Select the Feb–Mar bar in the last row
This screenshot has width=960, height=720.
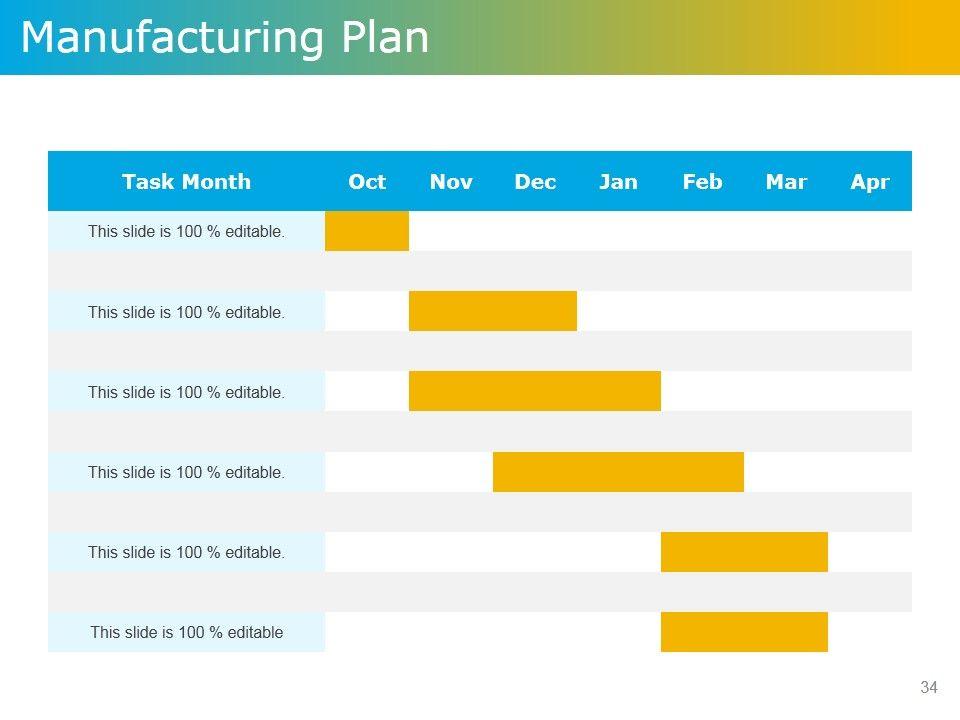pos(744,632)
